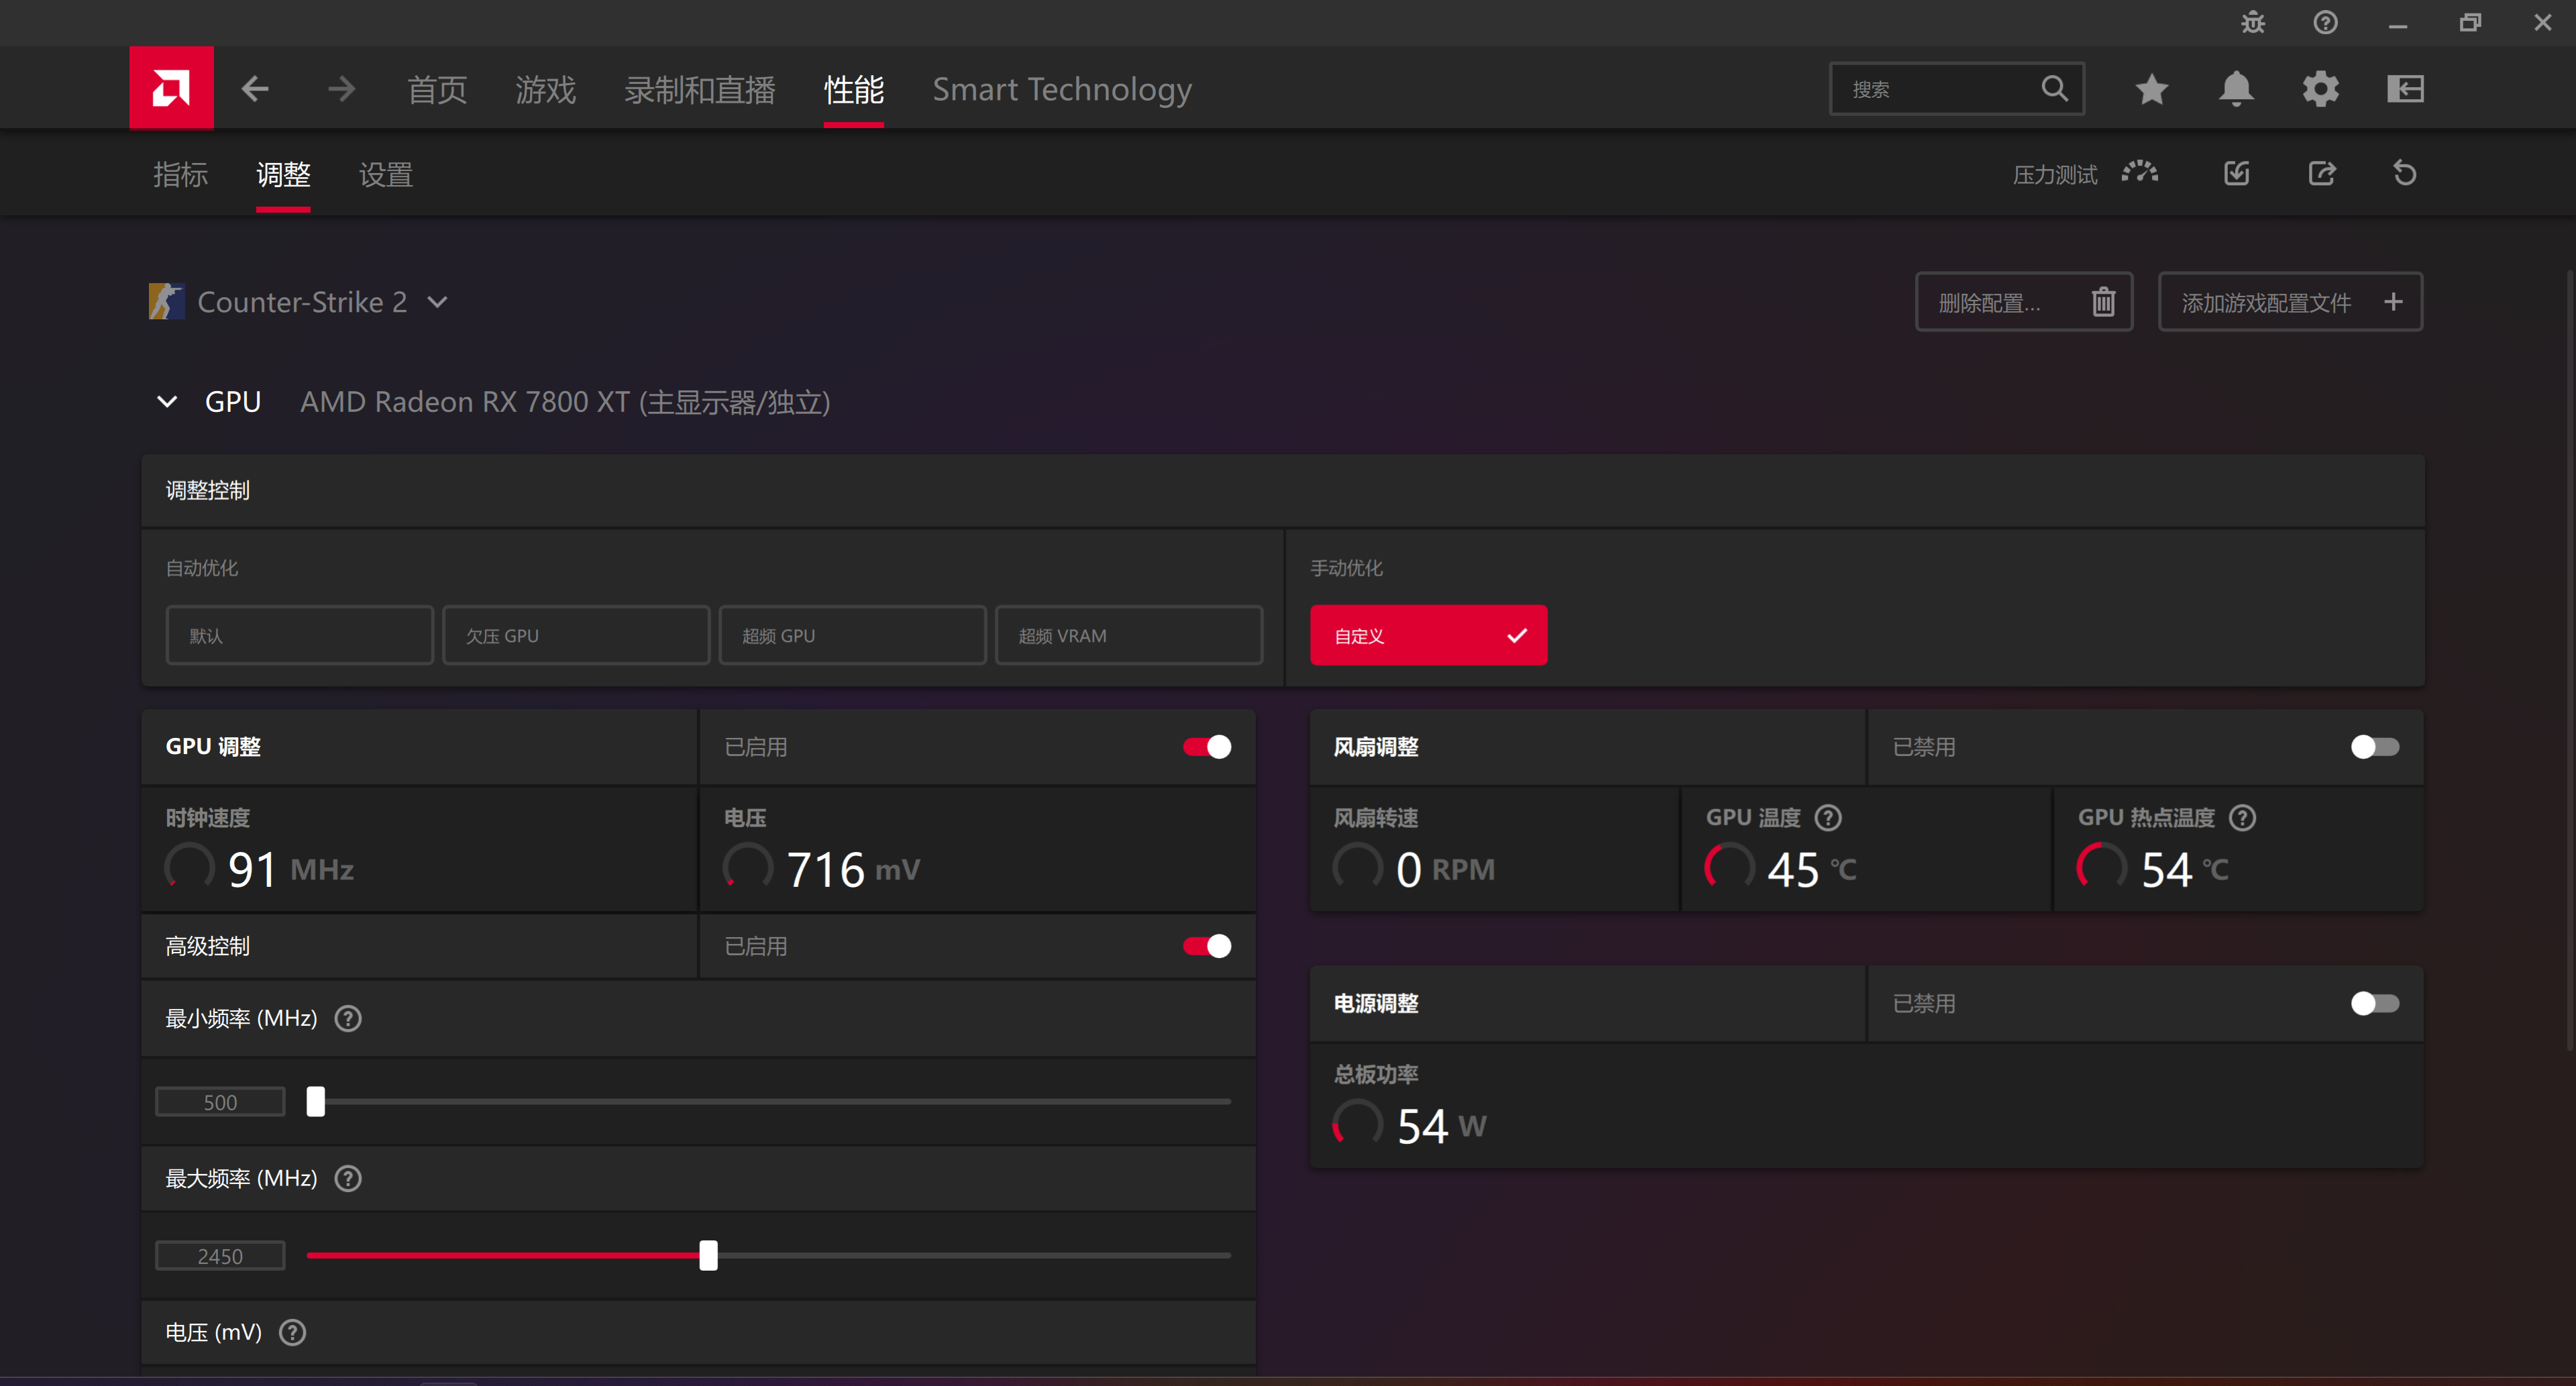Click the 最小频率 slider handle
This screenshot has height=1386, width=2576.
point(315,1101)
